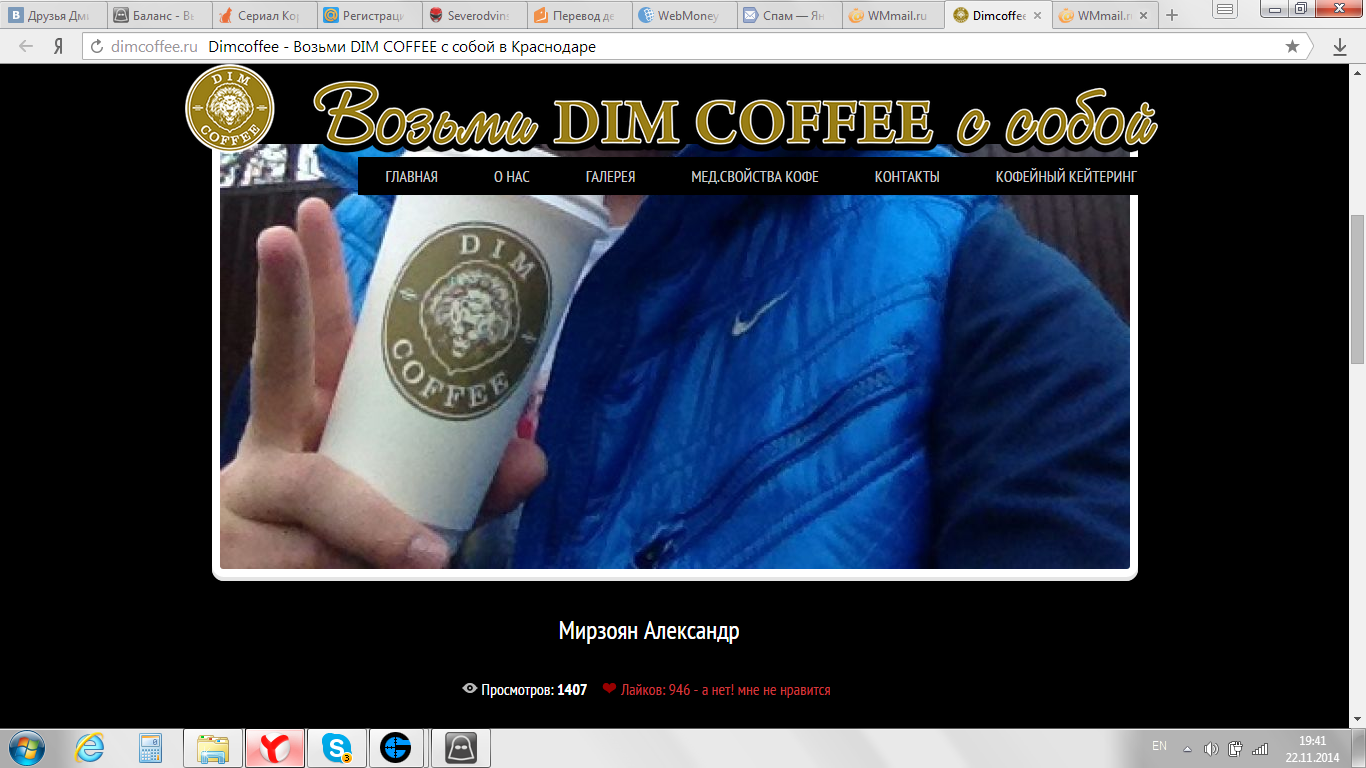Click the volume speaker tray icon
1366x768 pixels.
click(x=1211, y=748)
